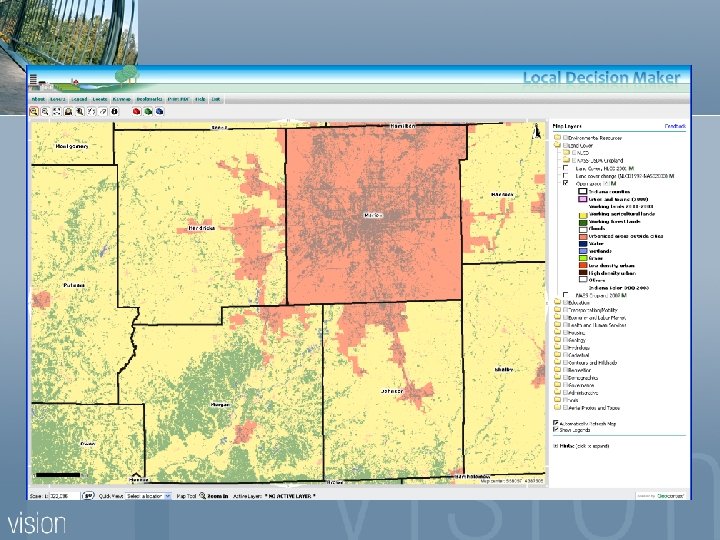This screenshot has height=540, width=720.
Task: Click the header logo landscape image
Action: click(85, 79)
